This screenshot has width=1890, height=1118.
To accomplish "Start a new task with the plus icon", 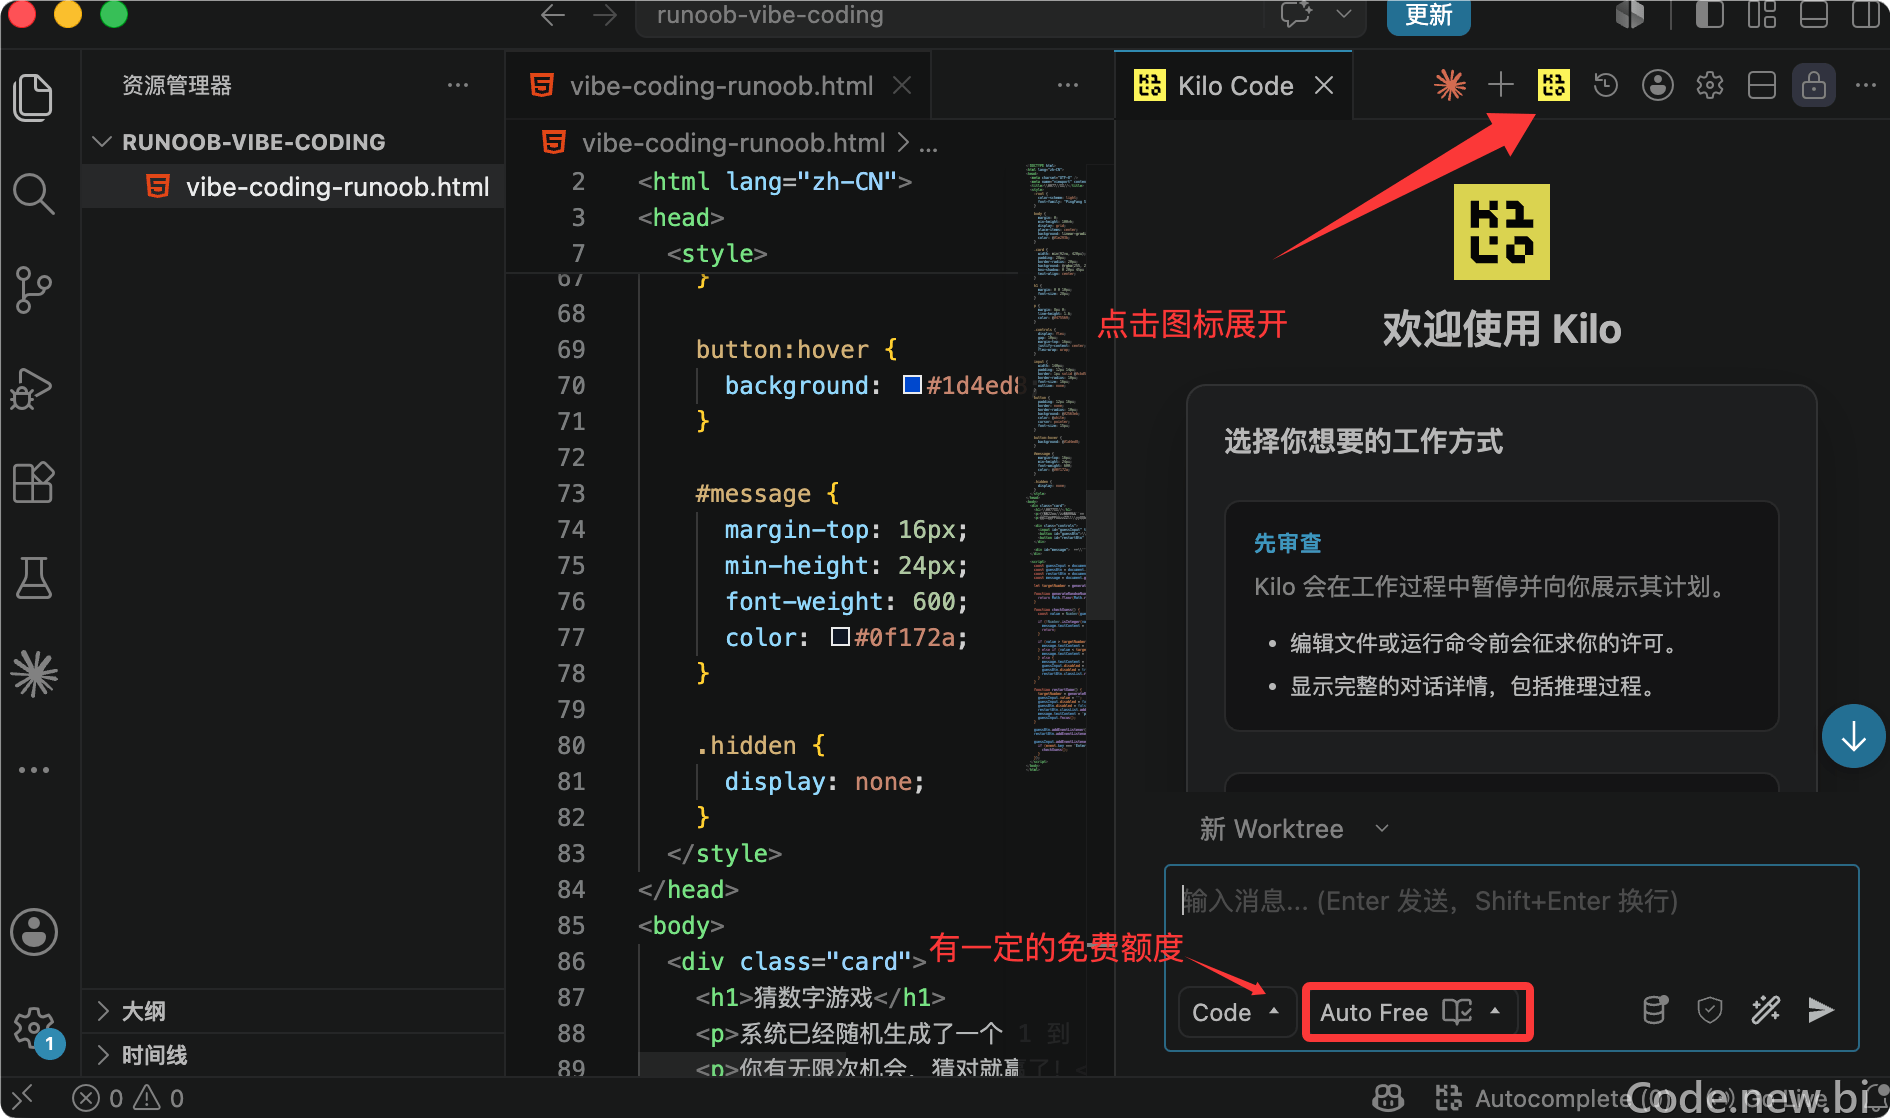I will (1501, 85).
